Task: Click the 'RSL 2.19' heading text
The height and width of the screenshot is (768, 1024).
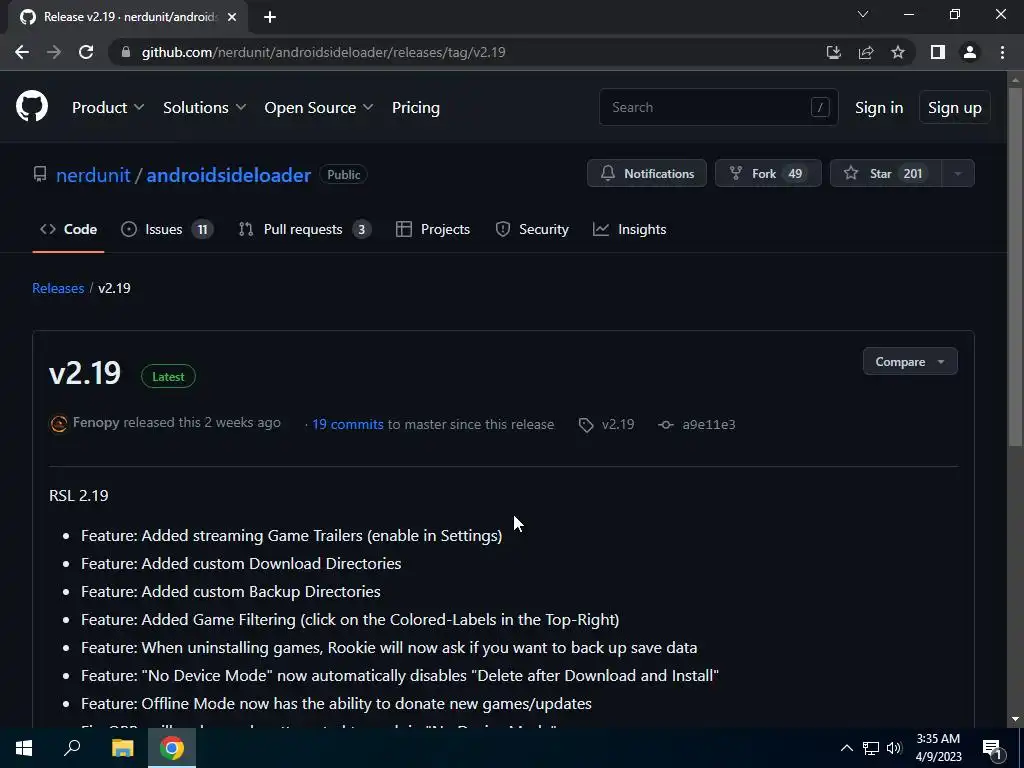Action: point(78,496)
